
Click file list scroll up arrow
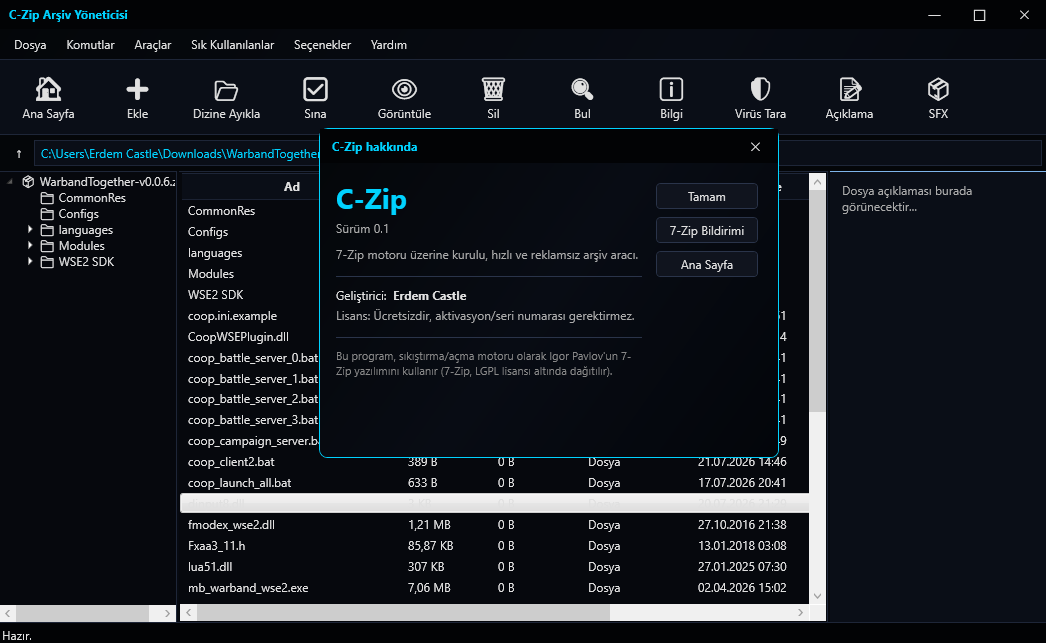pyautogui.click(x=817, y=181)
